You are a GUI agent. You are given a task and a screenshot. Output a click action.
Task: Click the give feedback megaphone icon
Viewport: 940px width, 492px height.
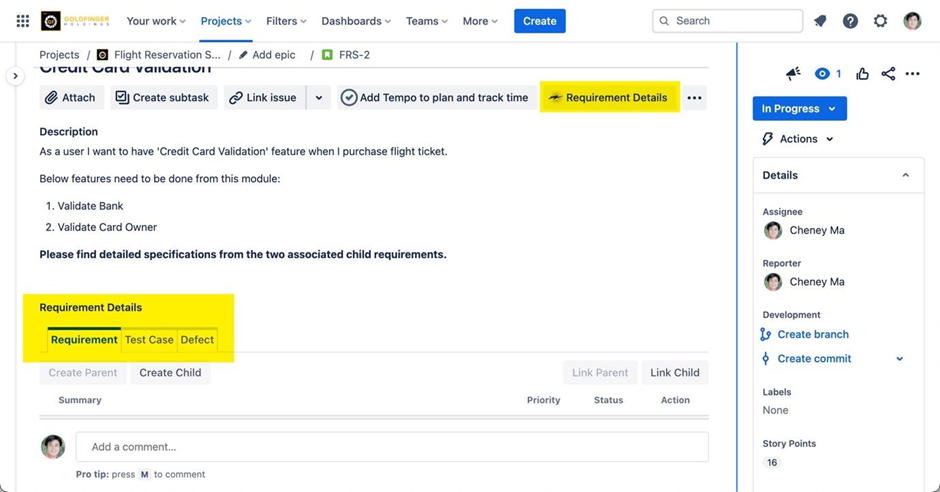tap(793, 74)
